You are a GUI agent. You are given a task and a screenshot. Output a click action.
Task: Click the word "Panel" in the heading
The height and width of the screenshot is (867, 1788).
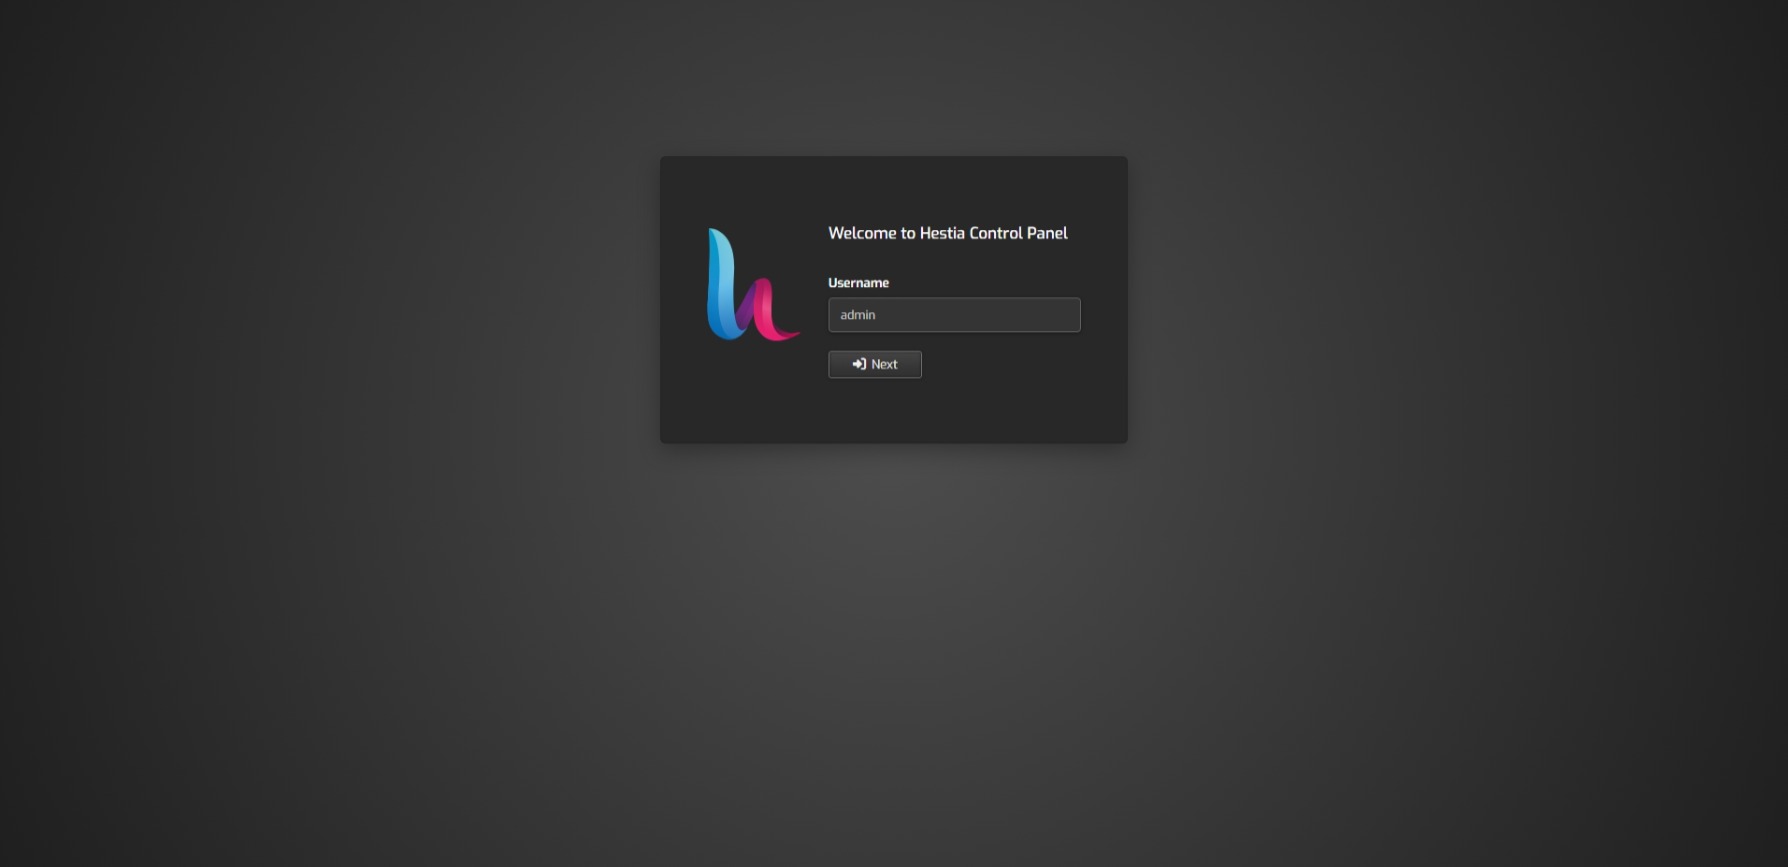[1047, 233]
